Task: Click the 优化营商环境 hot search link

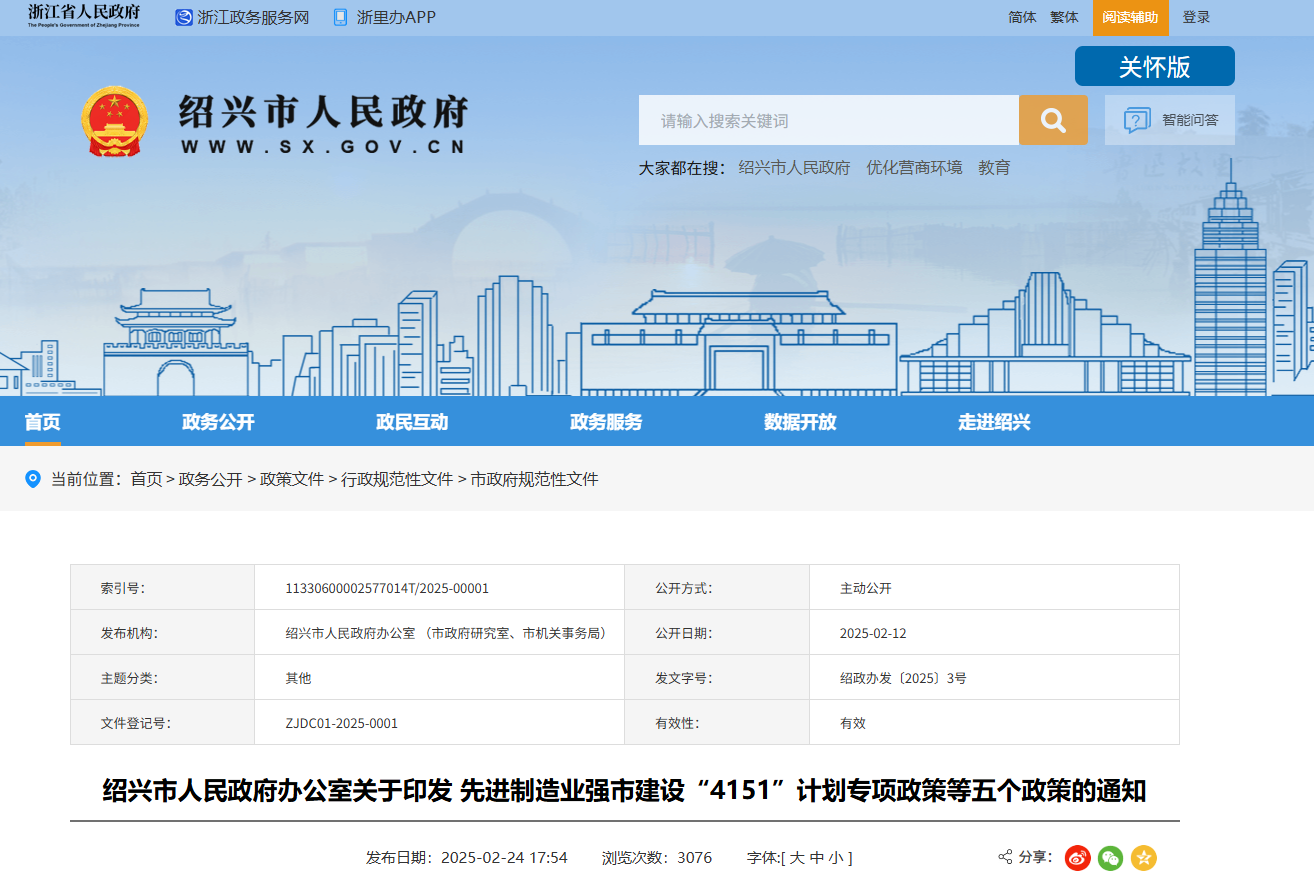Action: tap(915, 167)
